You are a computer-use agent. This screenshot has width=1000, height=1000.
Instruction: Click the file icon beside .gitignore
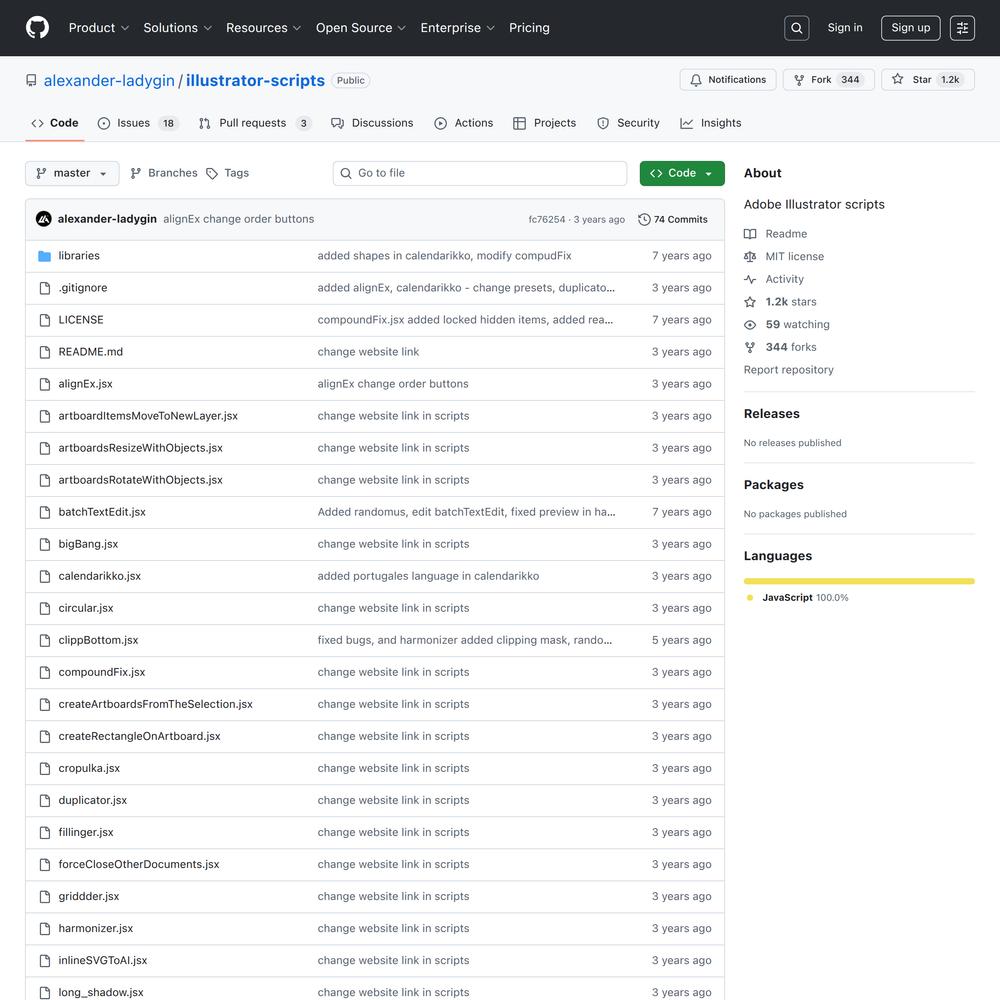pyautogui.click(x=45, y=288)
